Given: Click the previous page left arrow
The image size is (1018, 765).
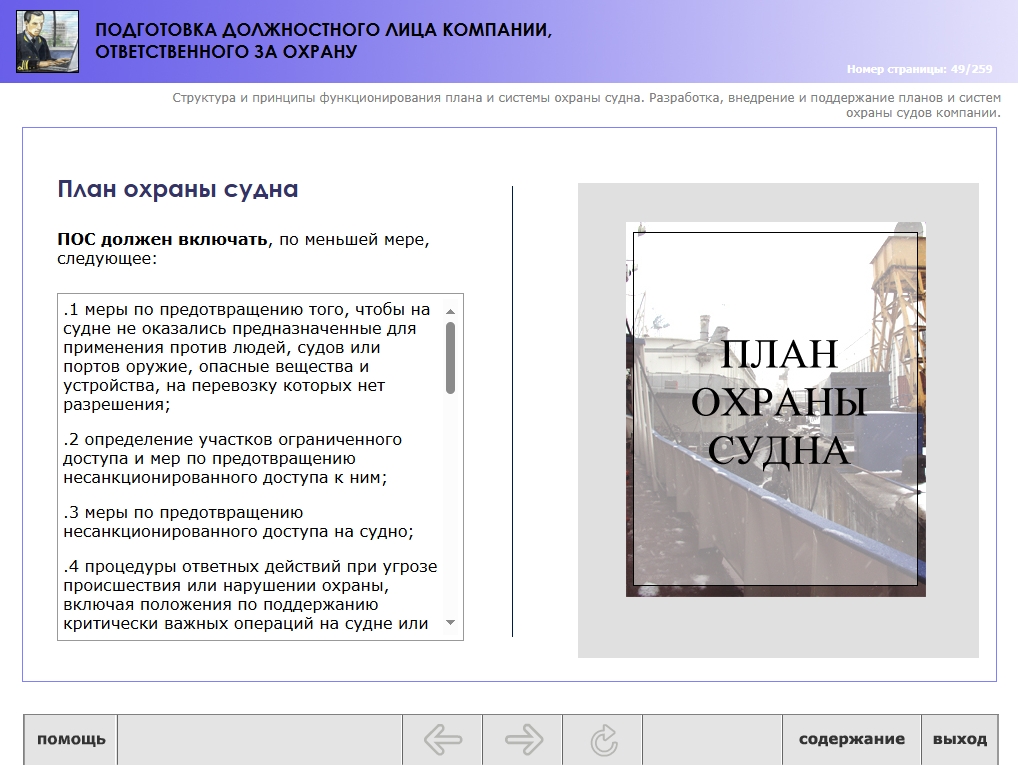Looking at the screenshot, I should 442,740.
